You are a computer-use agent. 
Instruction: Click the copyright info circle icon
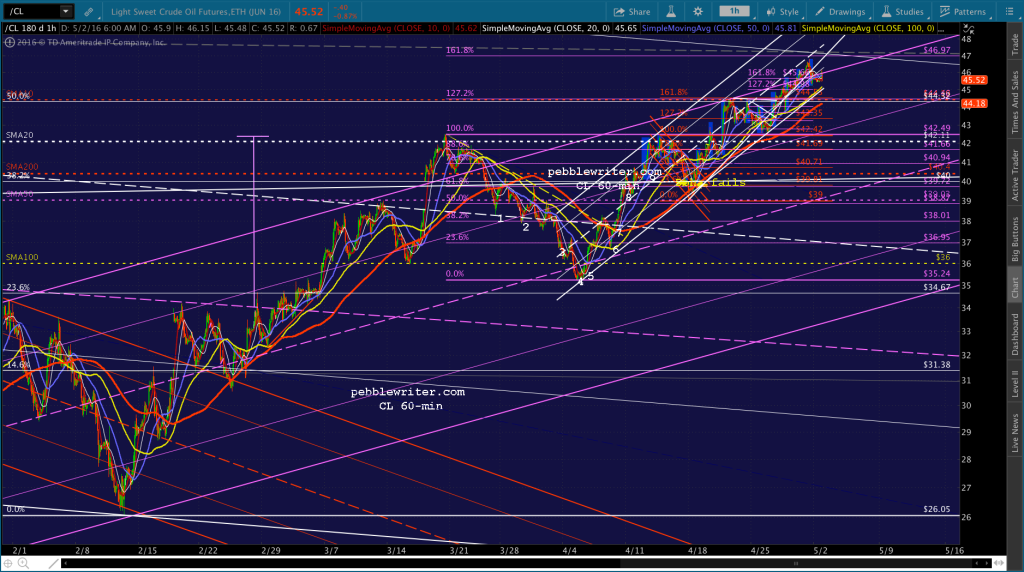9,42
